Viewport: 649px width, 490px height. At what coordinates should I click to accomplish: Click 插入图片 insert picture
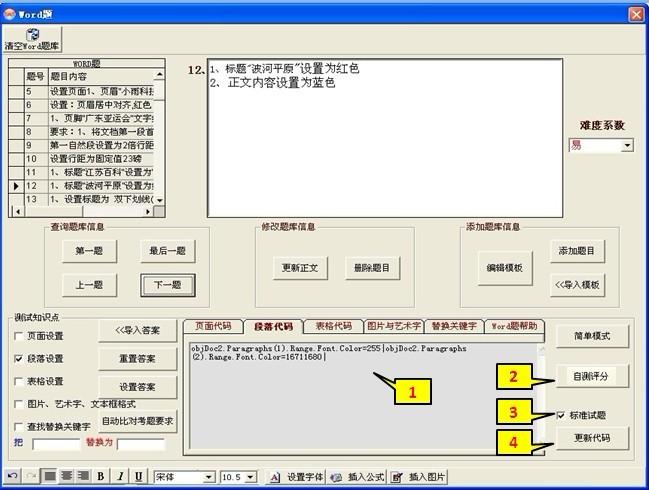point(418,477)
